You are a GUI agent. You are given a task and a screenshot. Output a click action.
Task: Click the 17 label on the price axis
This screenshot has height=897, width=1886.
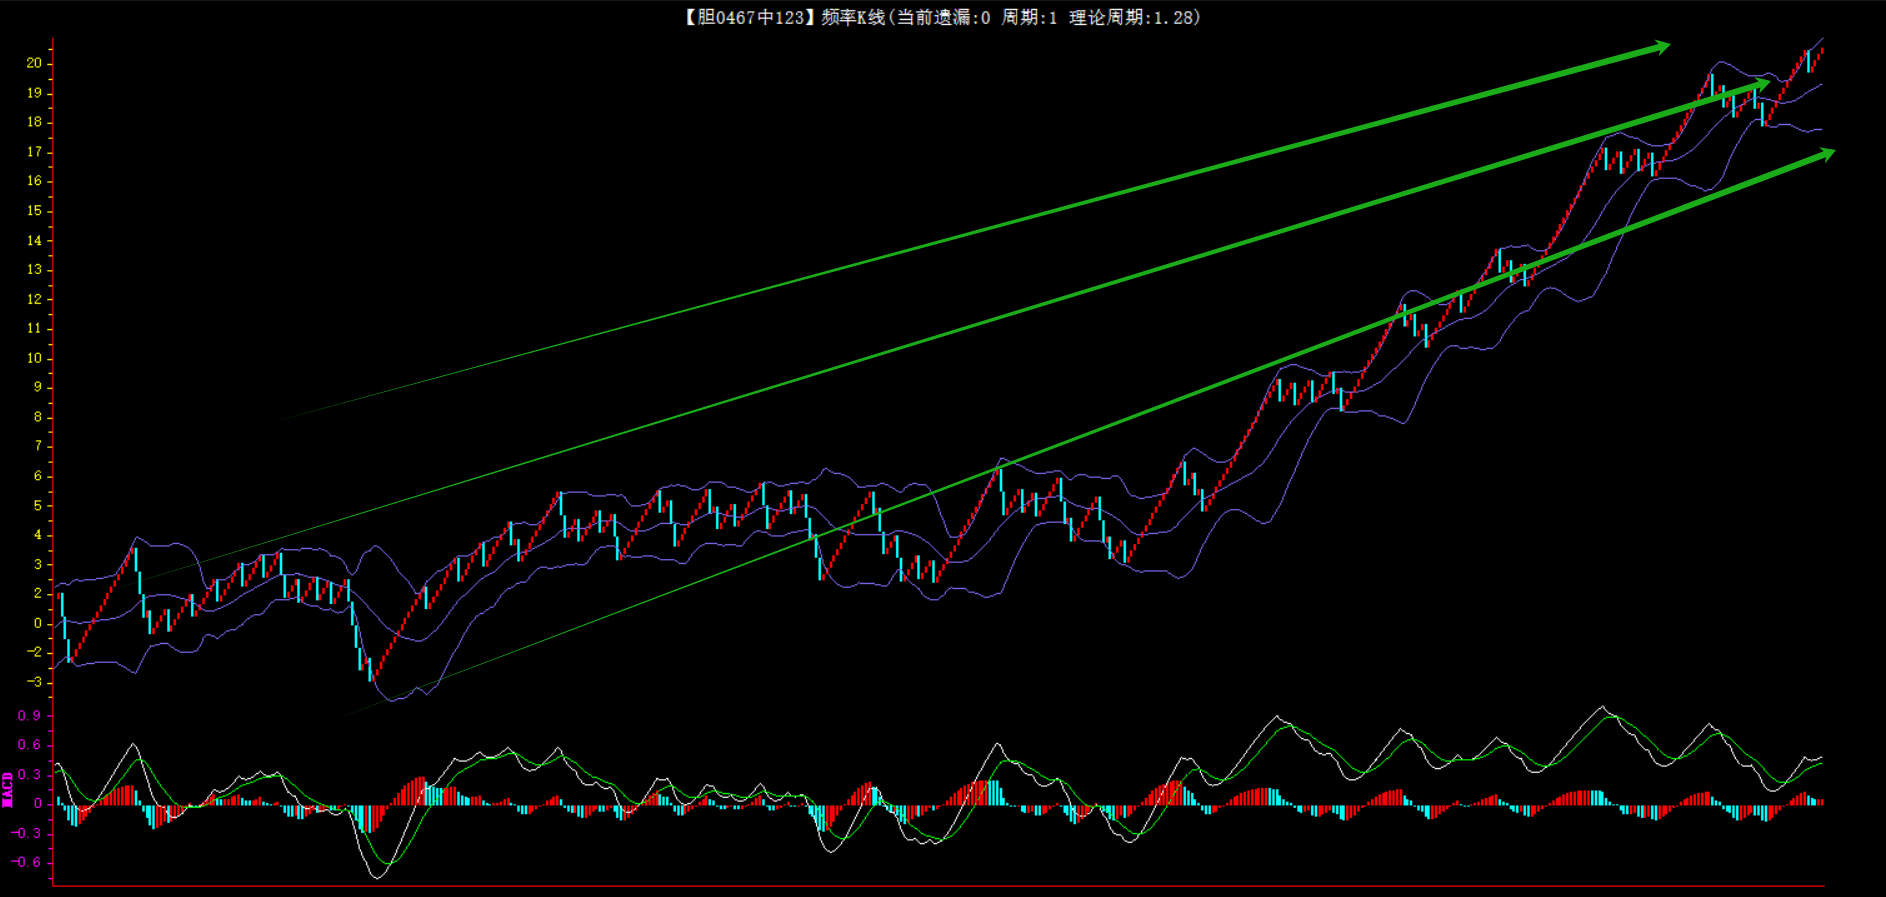pos(34,152)
